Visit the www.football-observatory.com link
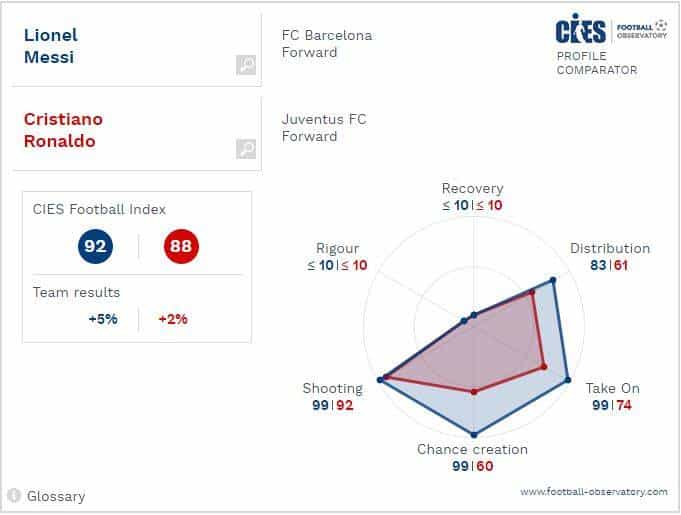 click(x=593, y=492)
